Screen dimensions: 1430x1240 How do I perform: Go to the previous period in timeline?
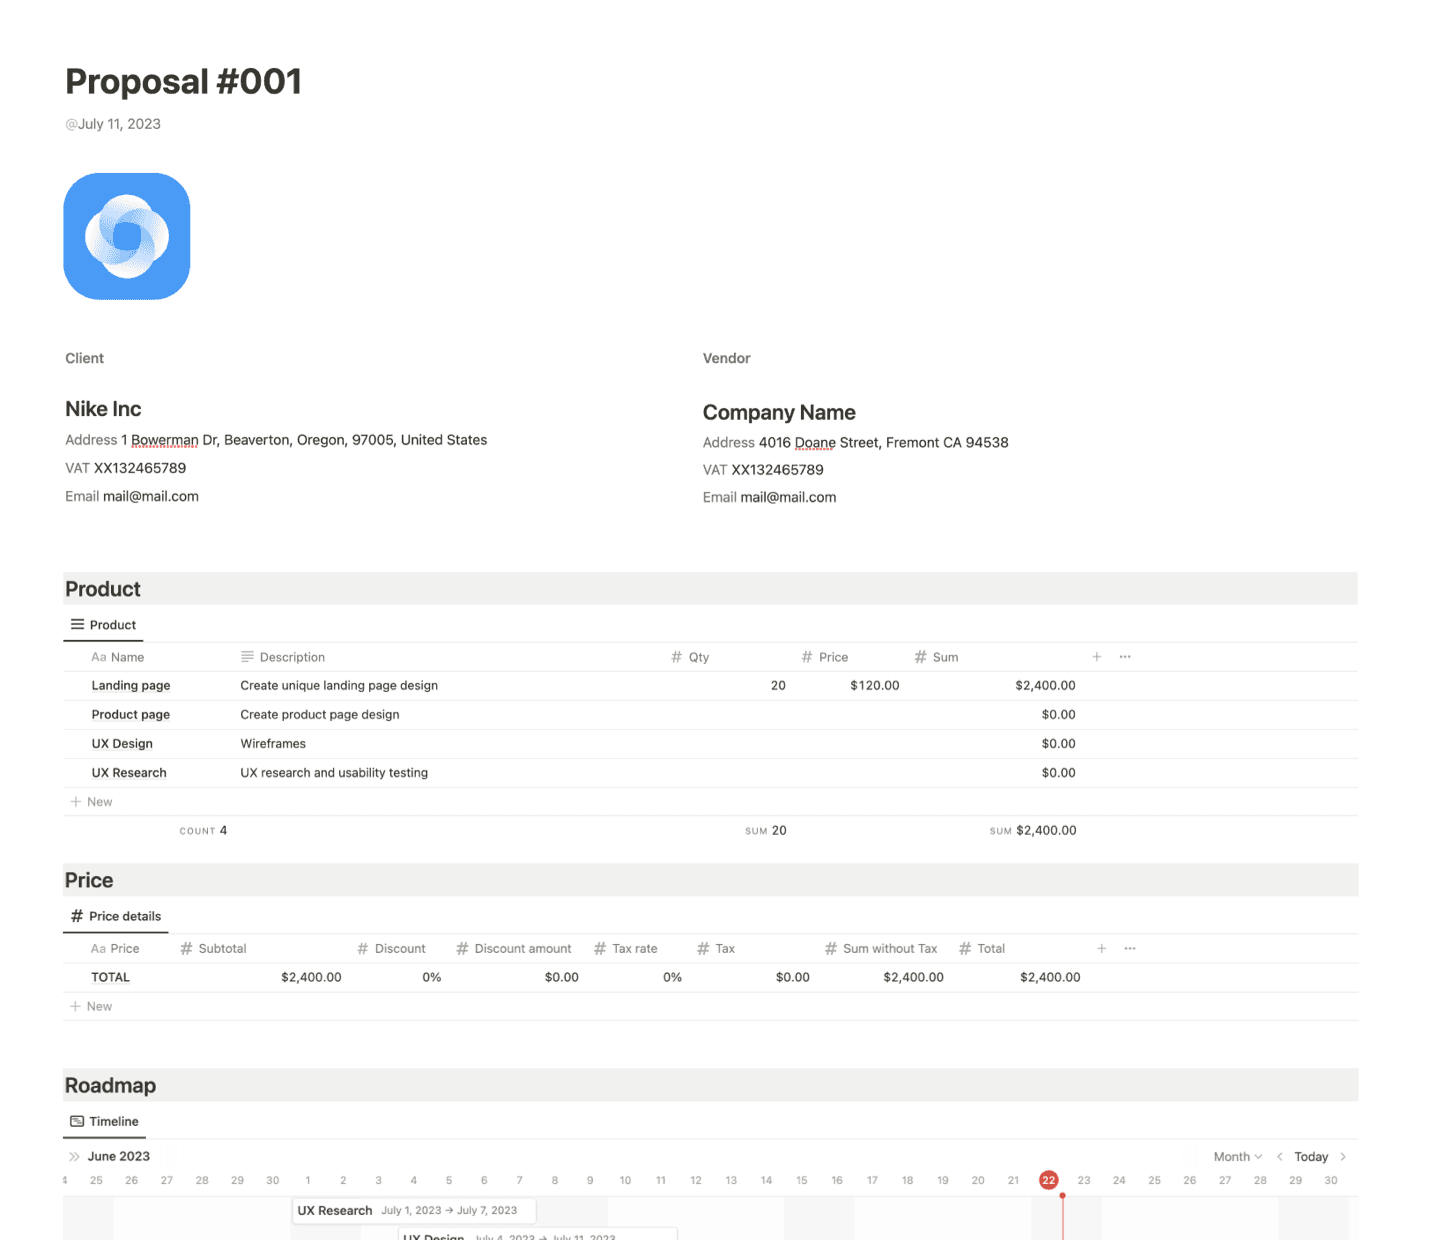1280,1157
